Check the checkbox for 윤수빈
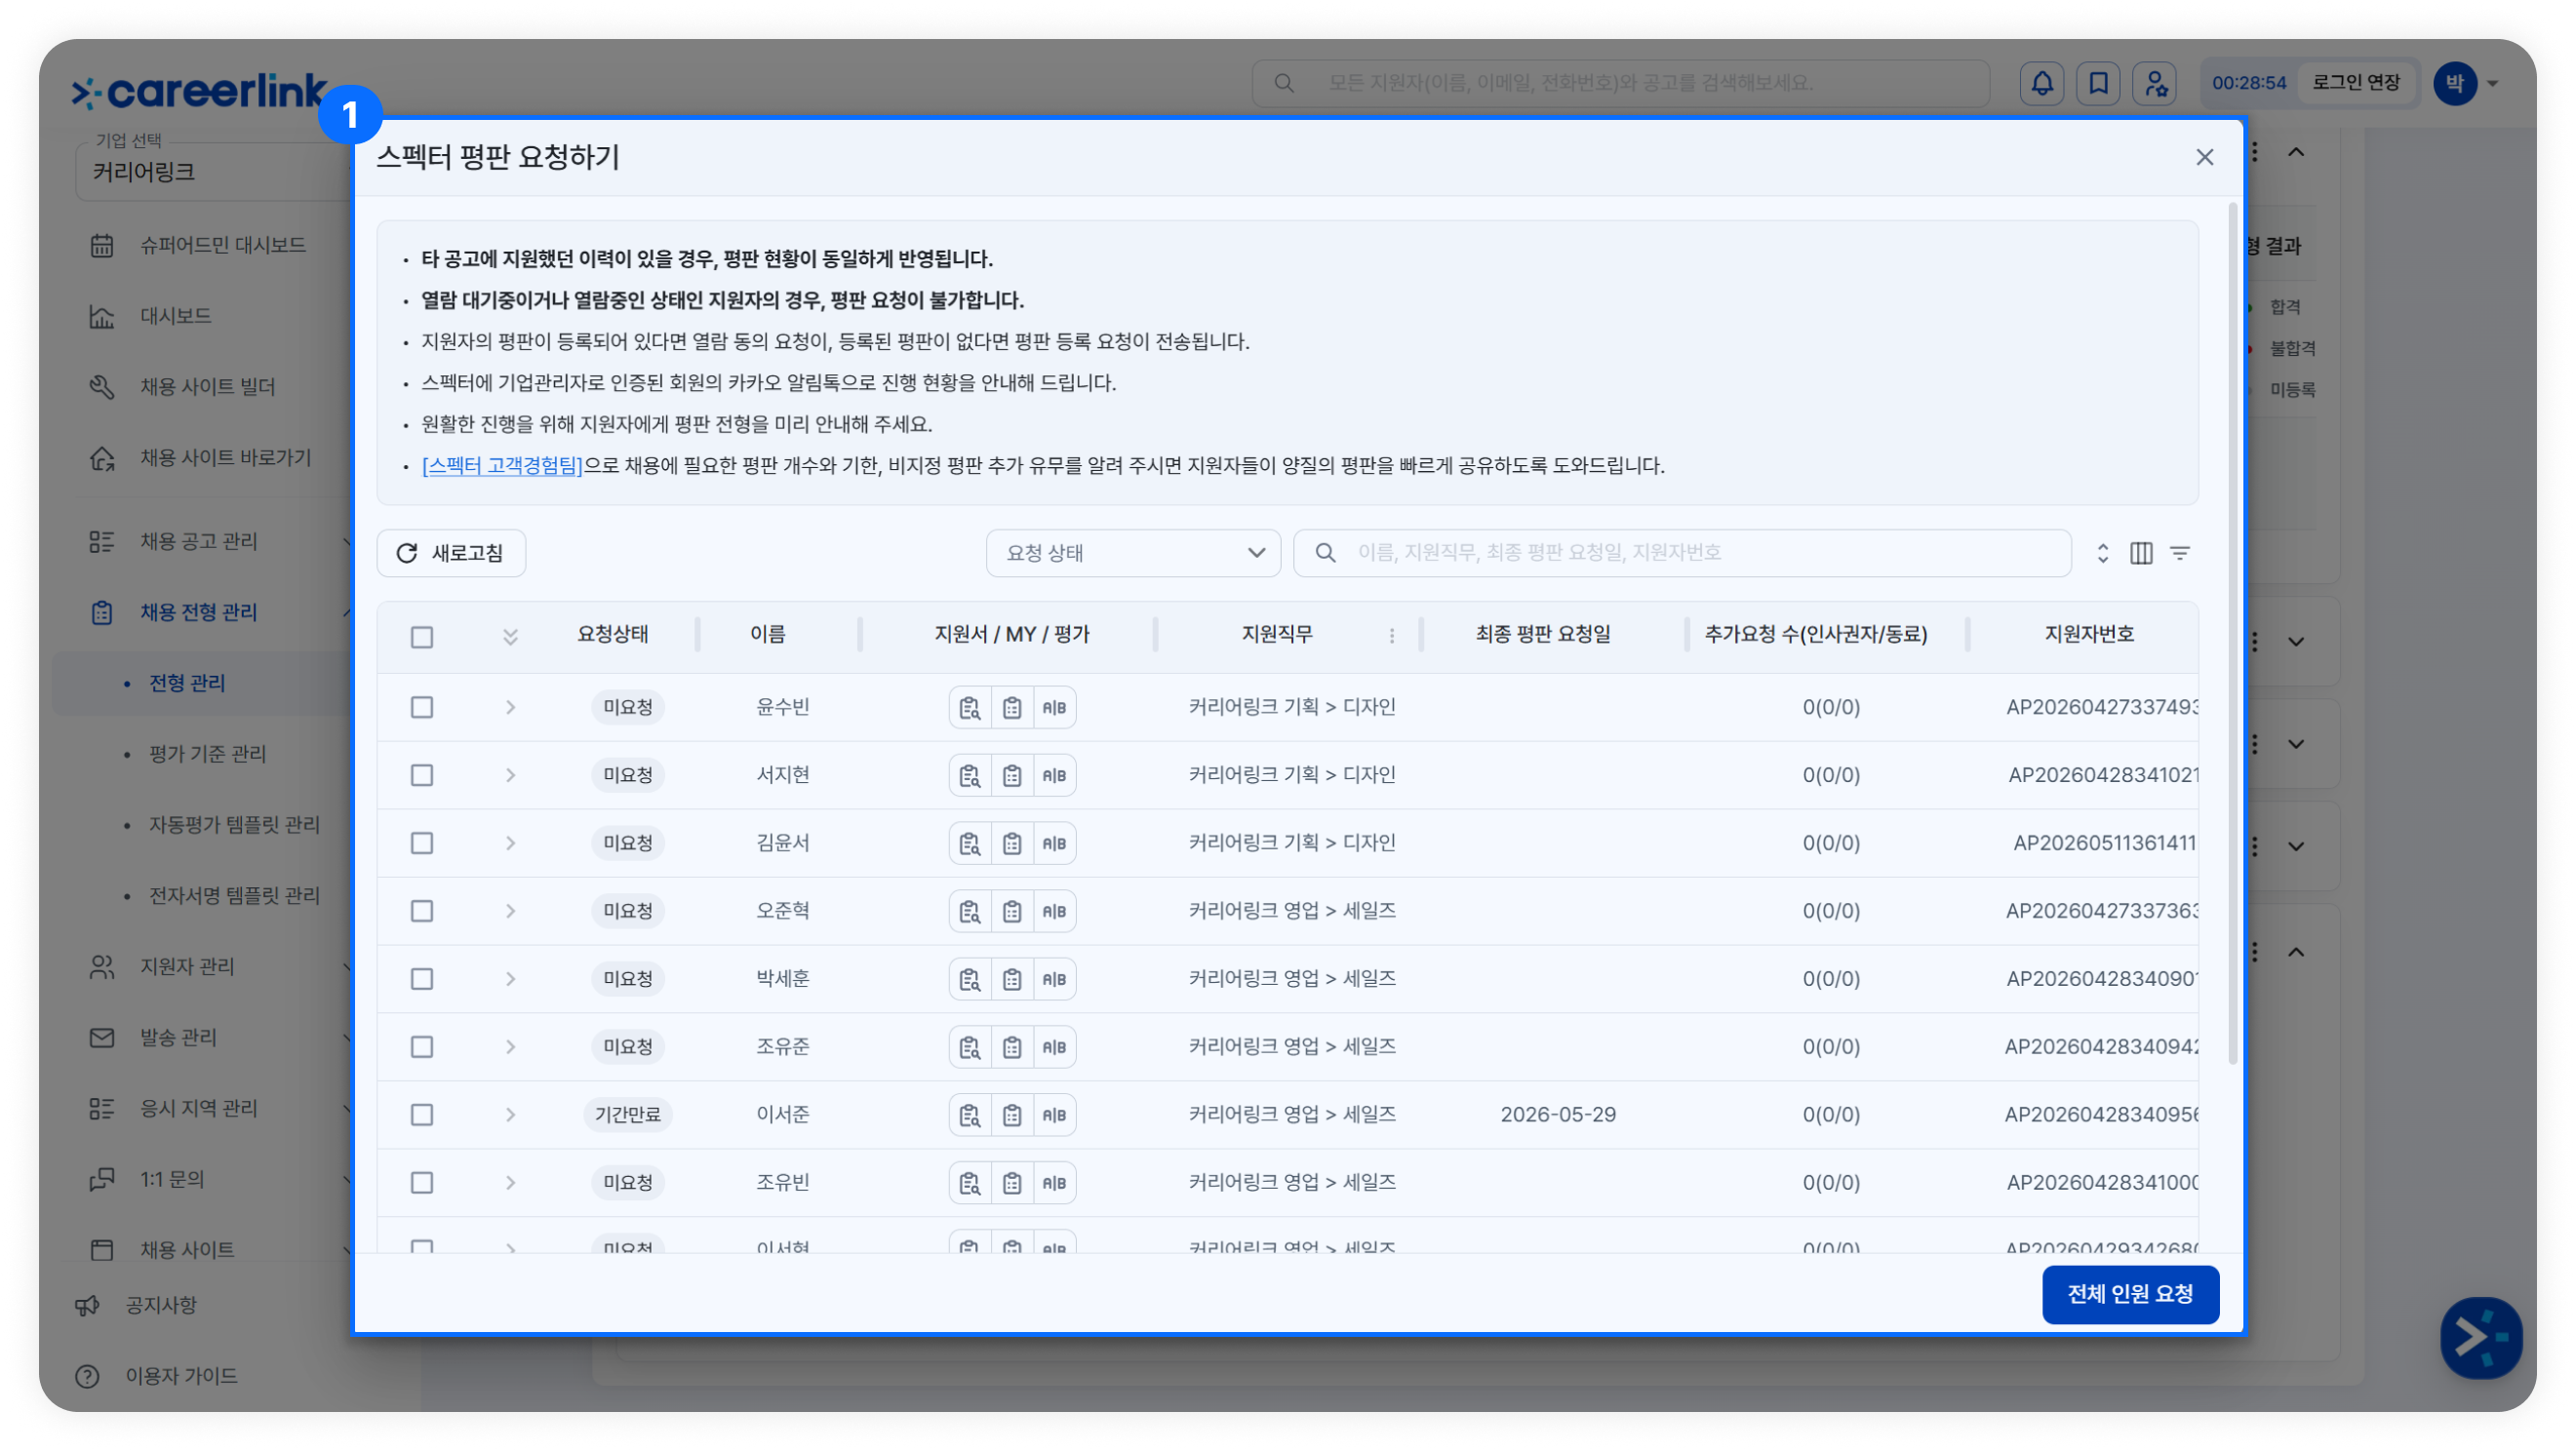2576x1451 pixels. pos(422,708)
